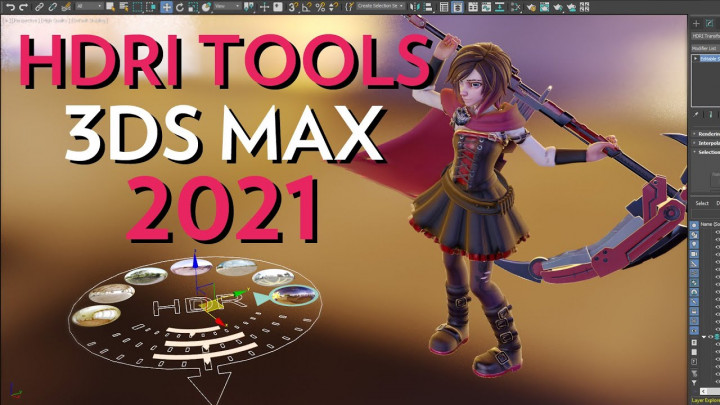
Task: Toggle eye visibility of expanded layer
Action: click(710, 337)
